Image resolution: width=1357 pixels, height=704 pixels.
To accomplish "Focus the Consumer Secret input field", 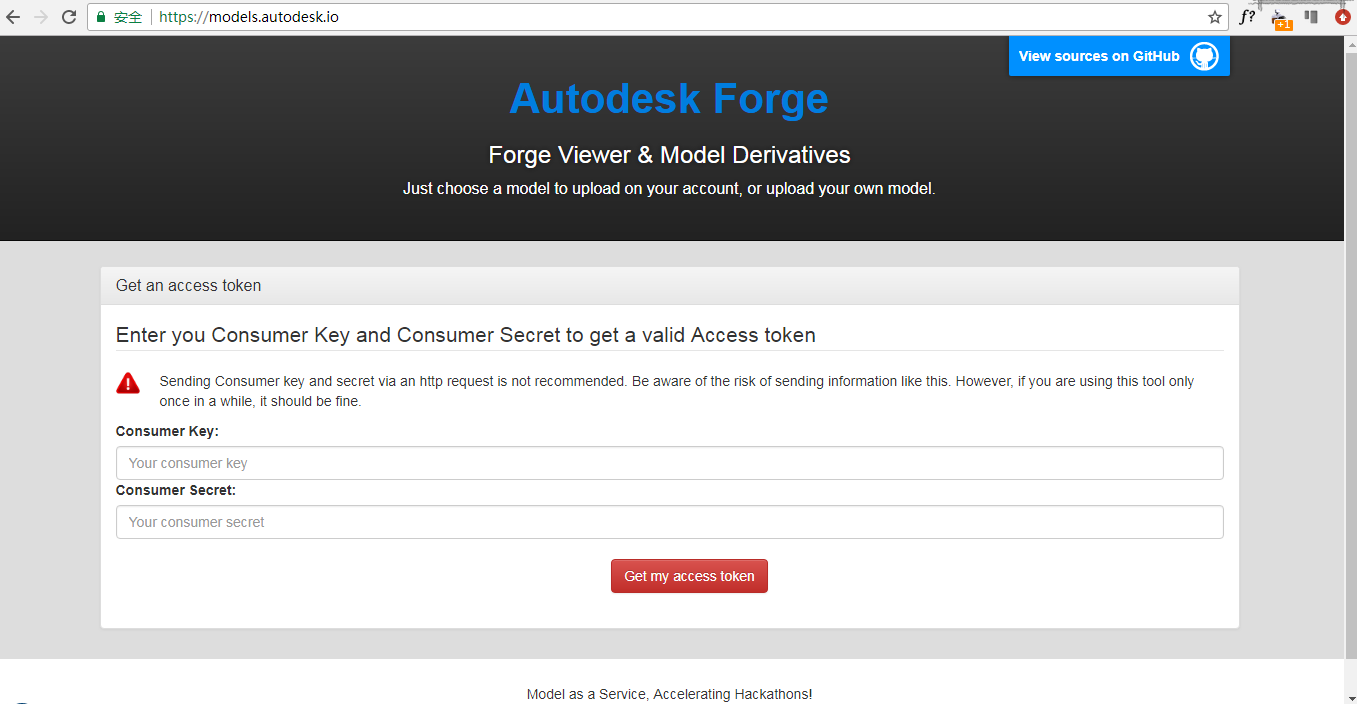I will pyautogui.click(x=669, y=522).
